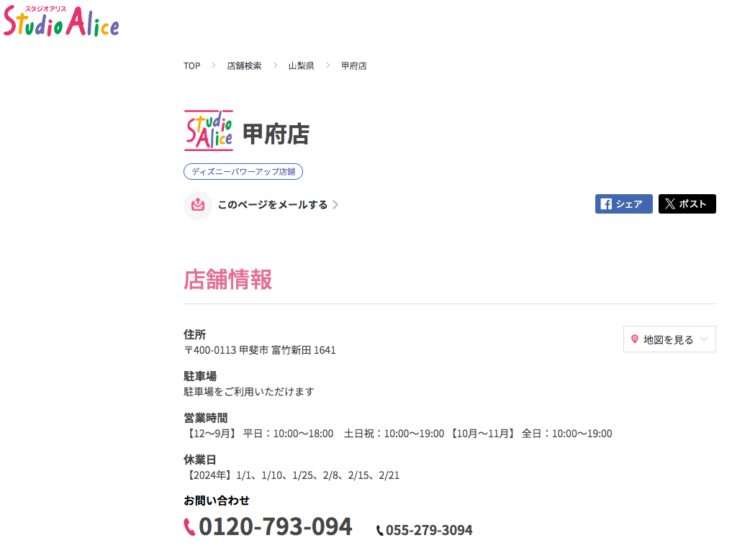Image resolution: width=750 pixels, height=548 pixels.
Task: Open このページをメールする link
Action: [x=273, y=205]
